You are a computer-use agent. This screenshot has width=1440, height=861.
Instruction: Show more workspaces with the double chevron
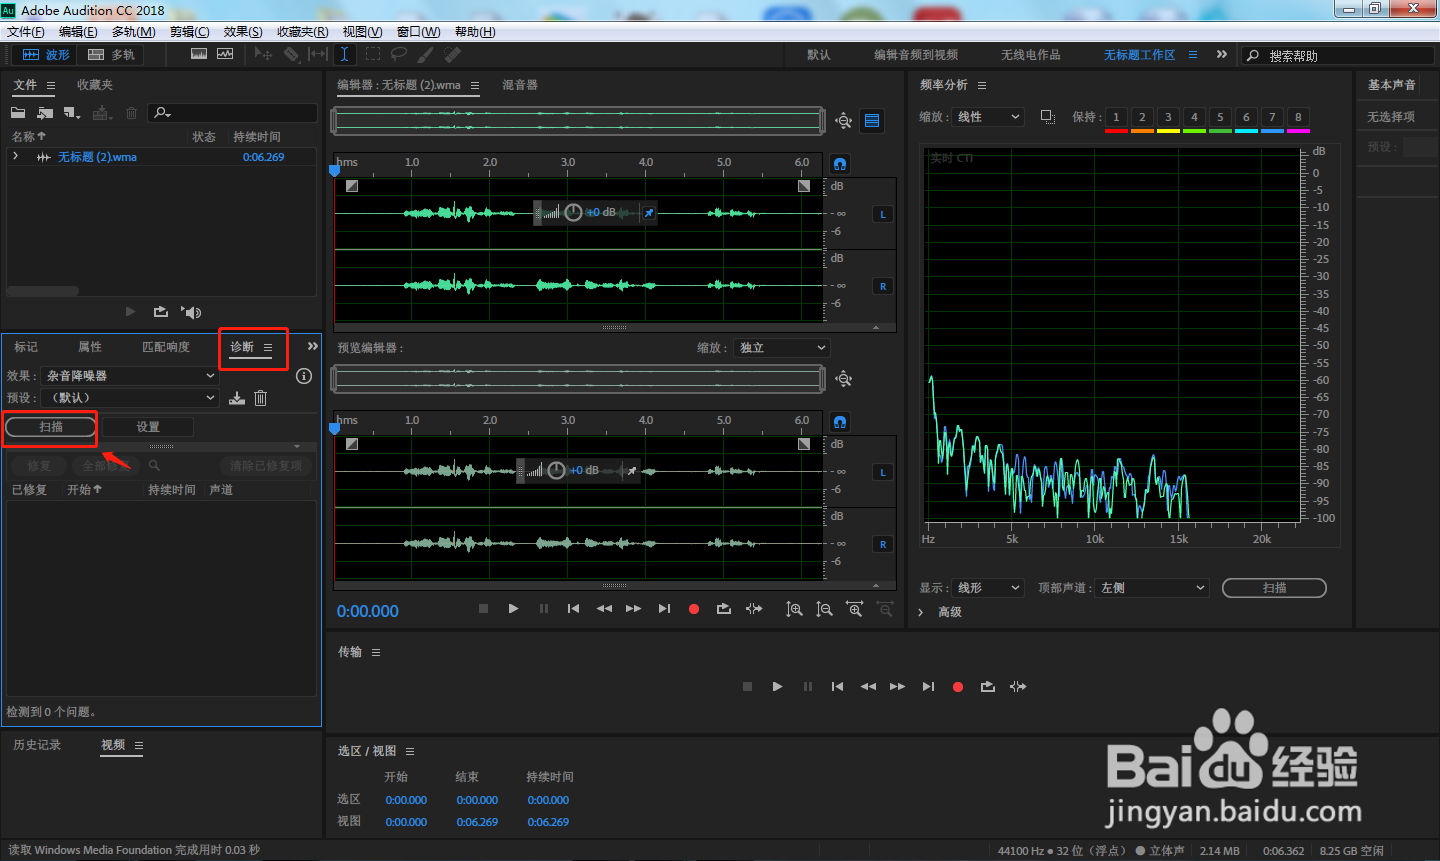pyautogui.click(x=1222, y=55)
